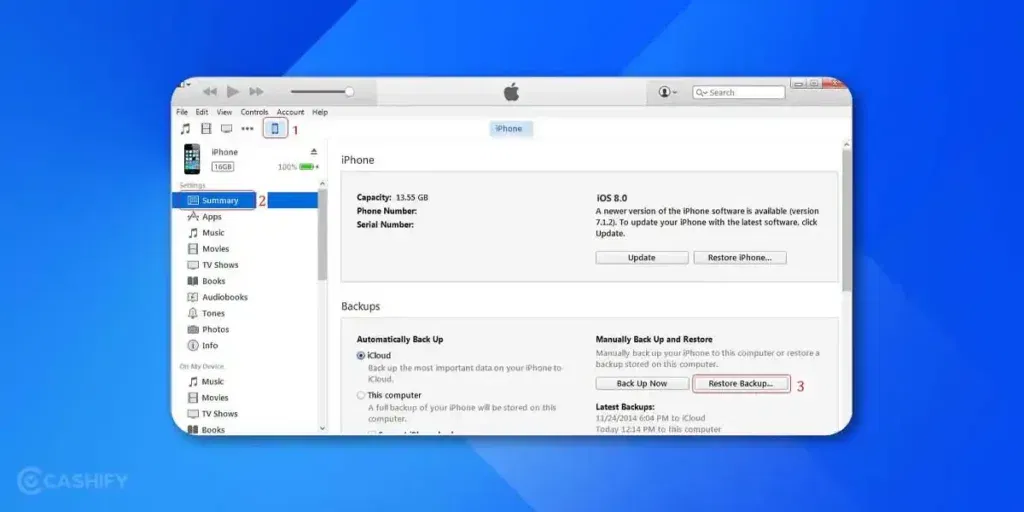Click the sidebar scroll down arrow

coord(322,428)
